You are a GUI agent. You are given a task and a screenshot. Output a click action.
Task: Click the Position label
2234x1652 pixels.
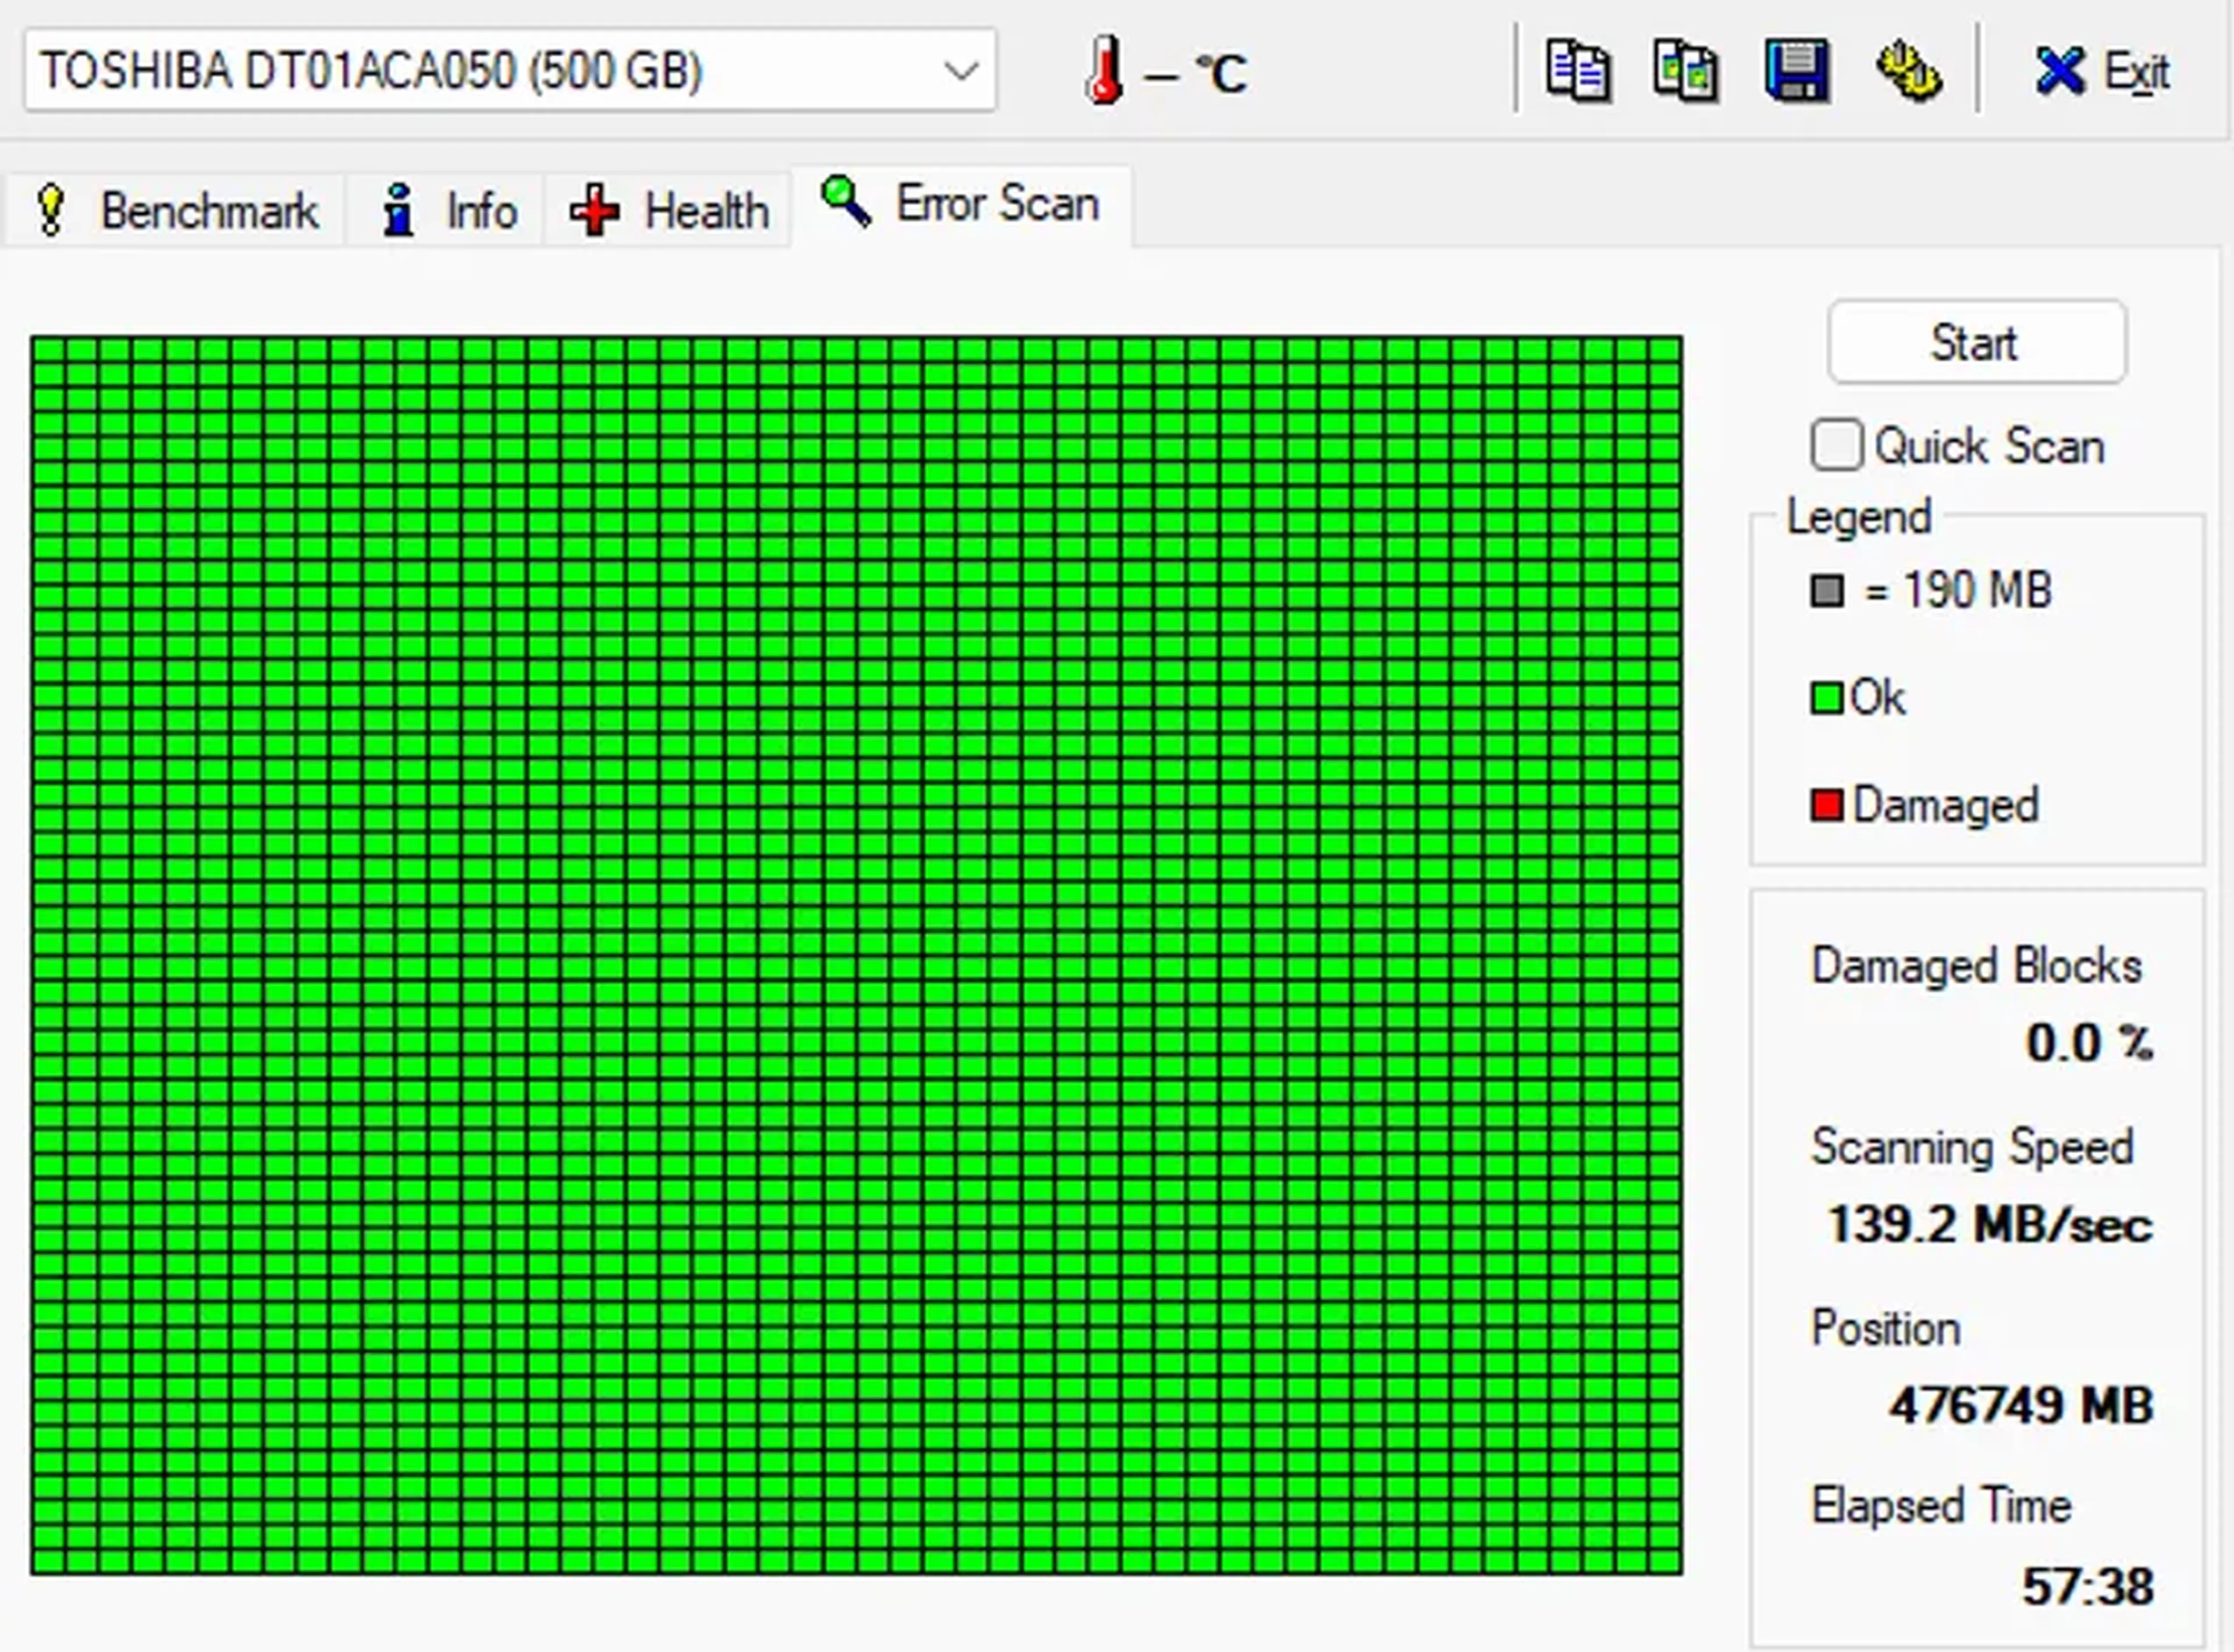(1885, 1329)
